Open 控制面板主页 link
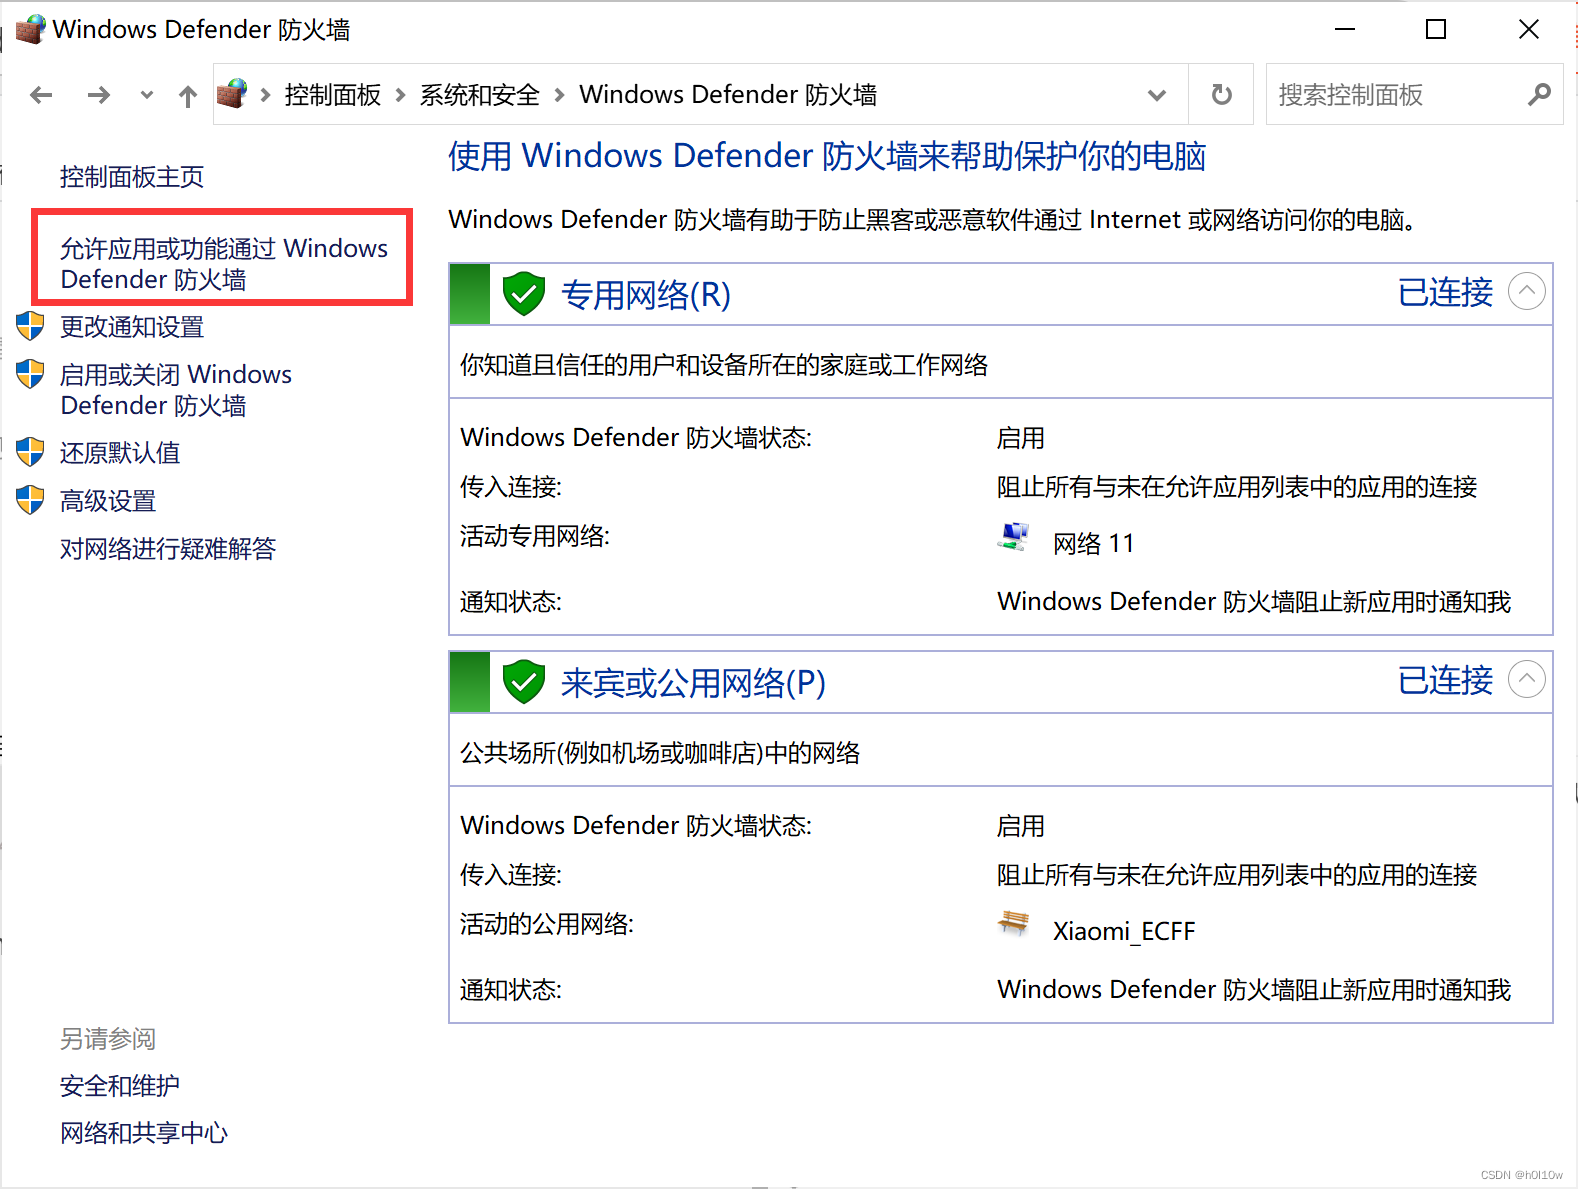The width and height of the screenshot is (1578, 1189). tap(132, 177)
